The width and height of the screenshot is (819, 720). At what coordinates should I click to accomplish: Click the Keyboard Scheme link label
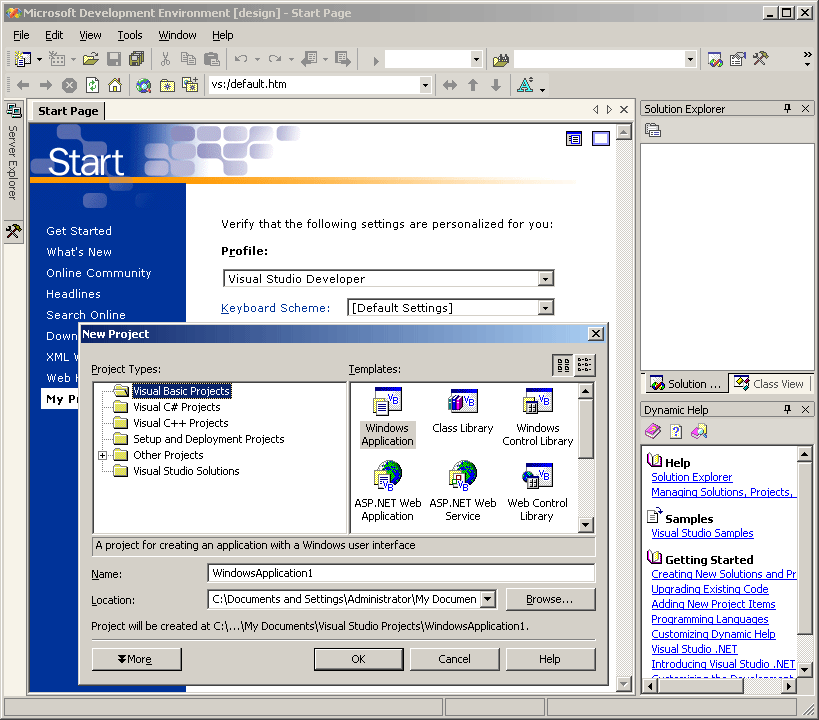point(275,308)
